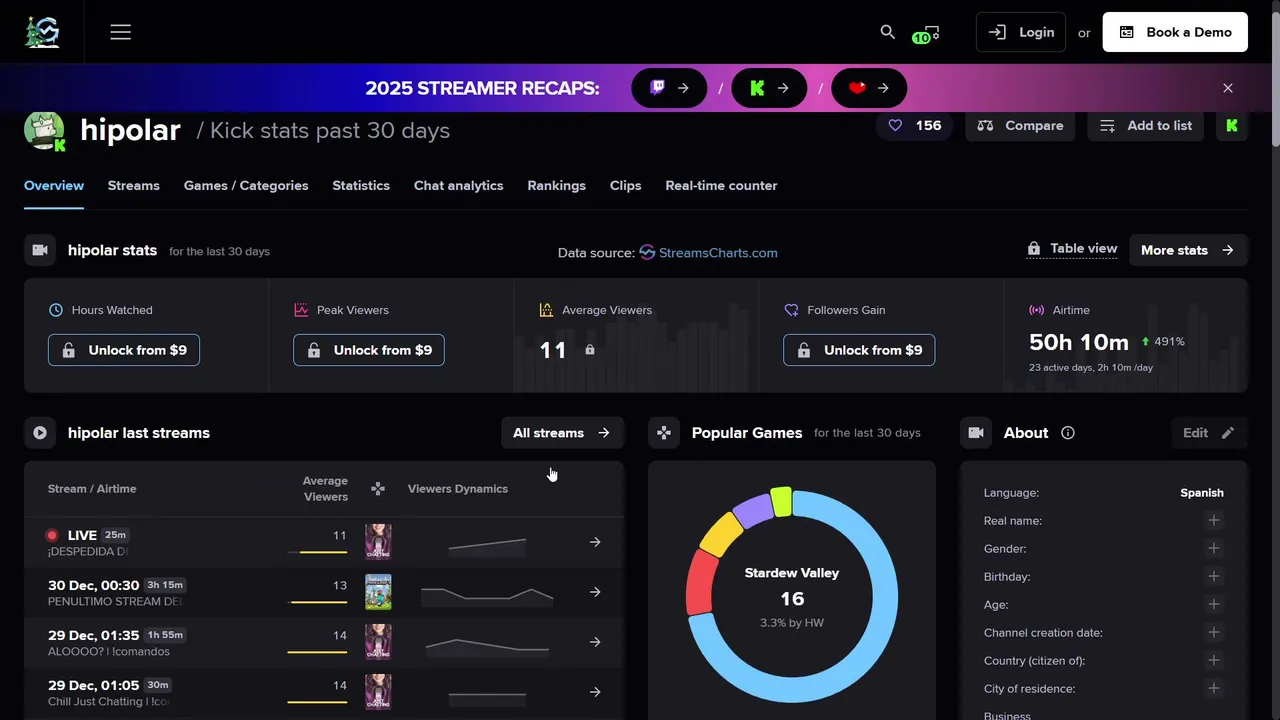
Task: Click the More stats button
Action: pos(1188,250)
